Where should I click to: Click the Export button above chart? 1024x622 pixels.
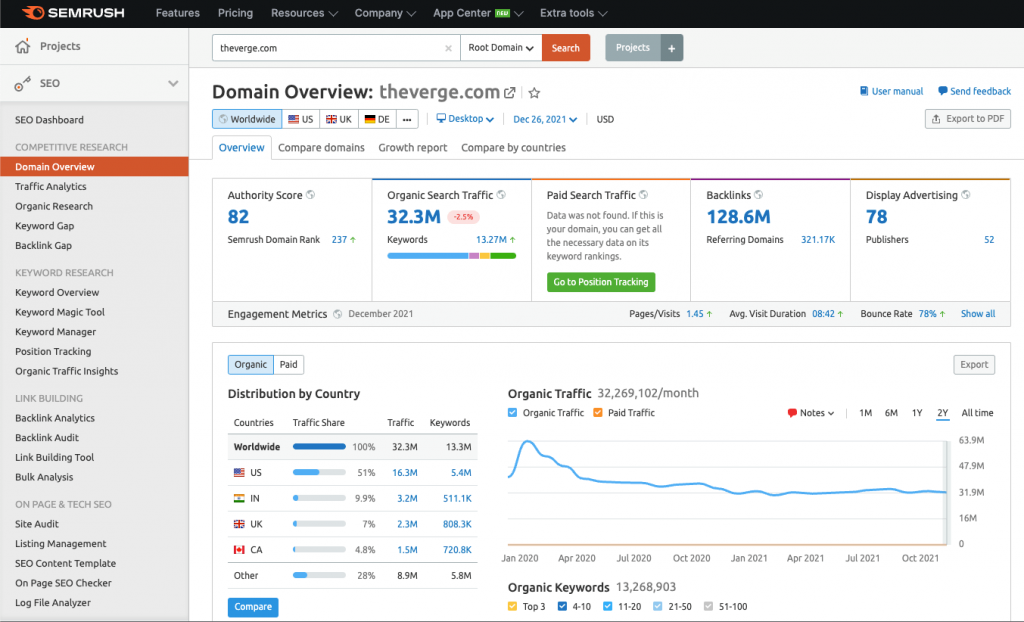(x=974, y=365)
